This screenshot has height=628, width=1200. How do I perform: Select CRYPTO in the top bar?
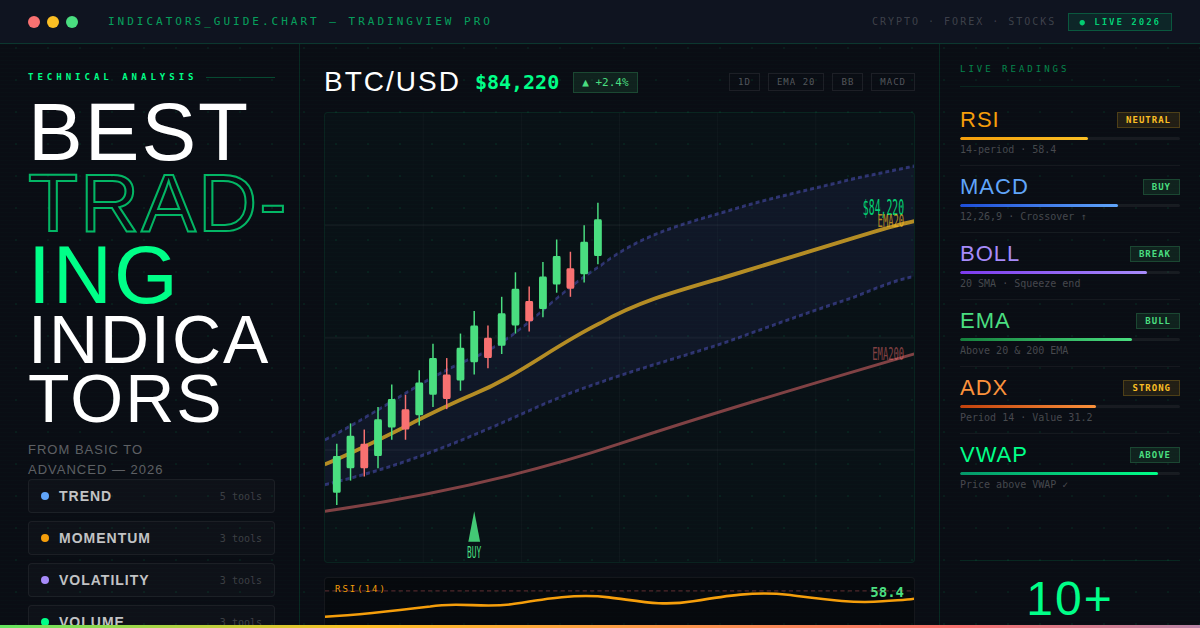(895, 21)
